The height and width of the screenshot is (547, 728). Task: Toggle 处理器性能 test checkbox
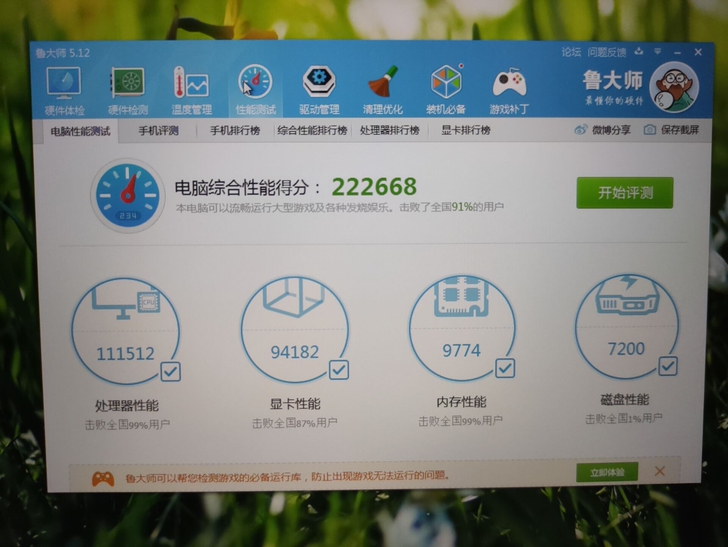[170, 372]
